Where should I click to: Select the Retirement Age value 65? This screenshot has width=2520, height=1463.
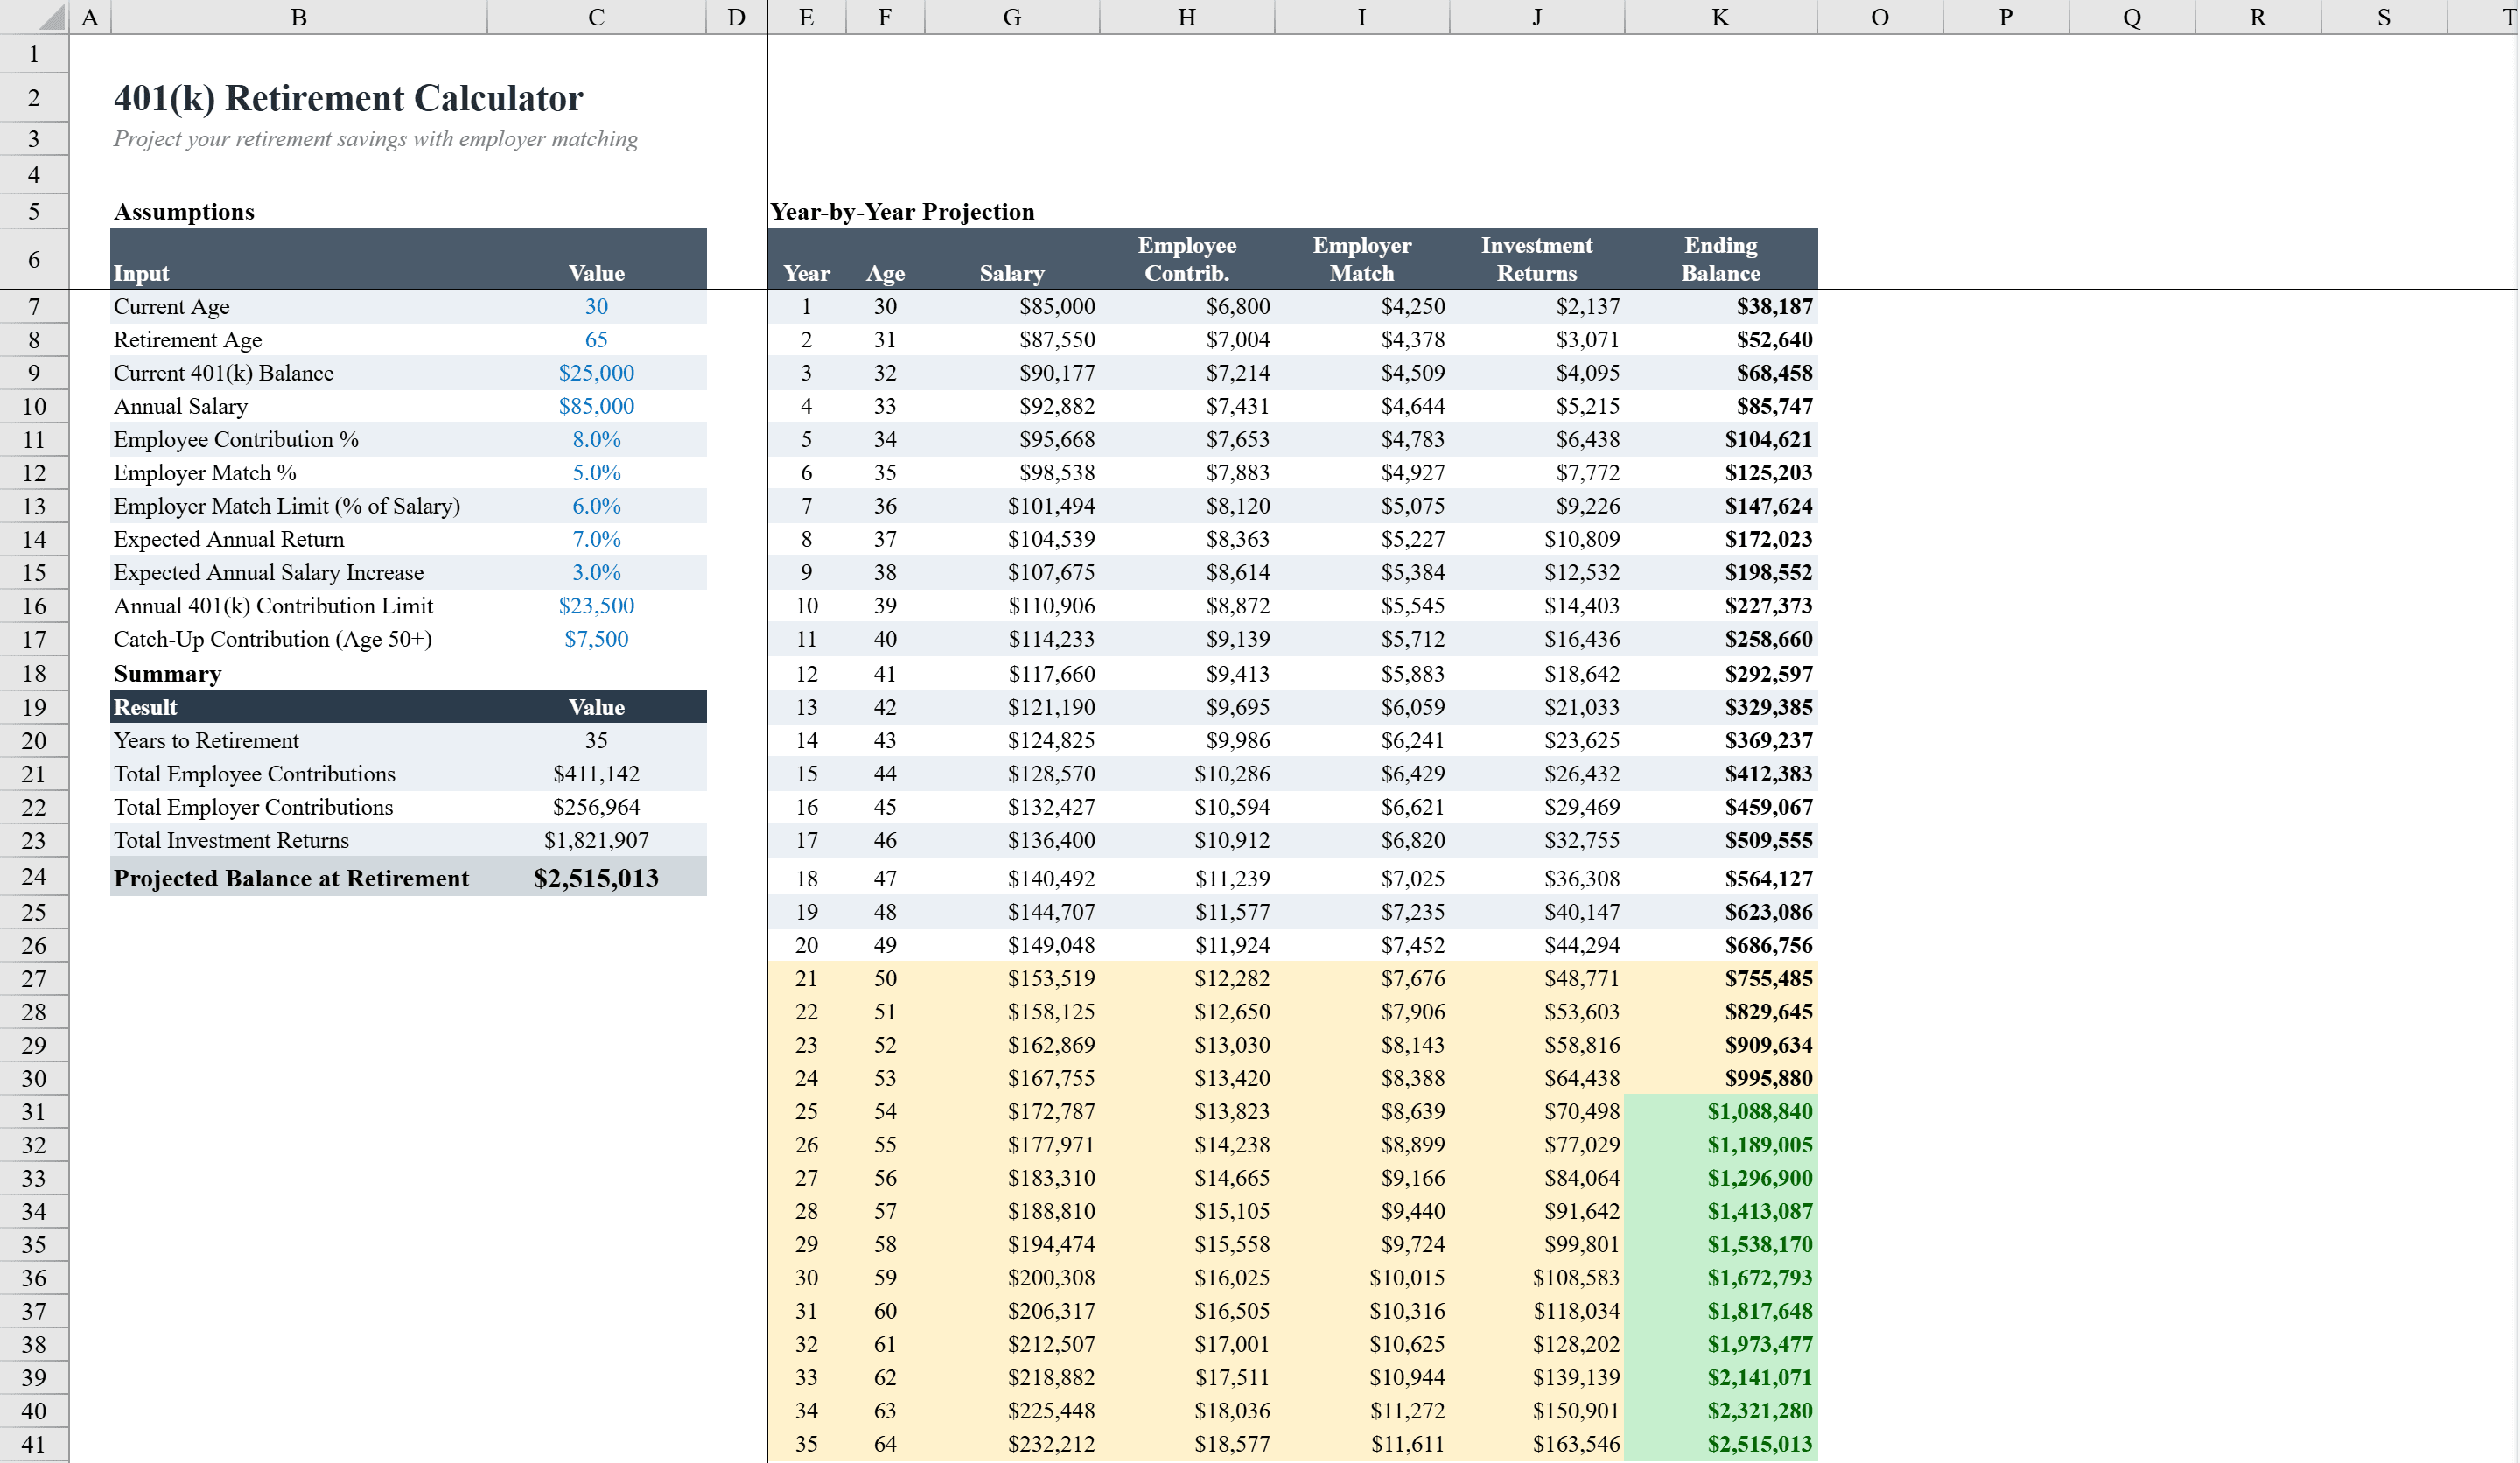click(x=596, y=340)
